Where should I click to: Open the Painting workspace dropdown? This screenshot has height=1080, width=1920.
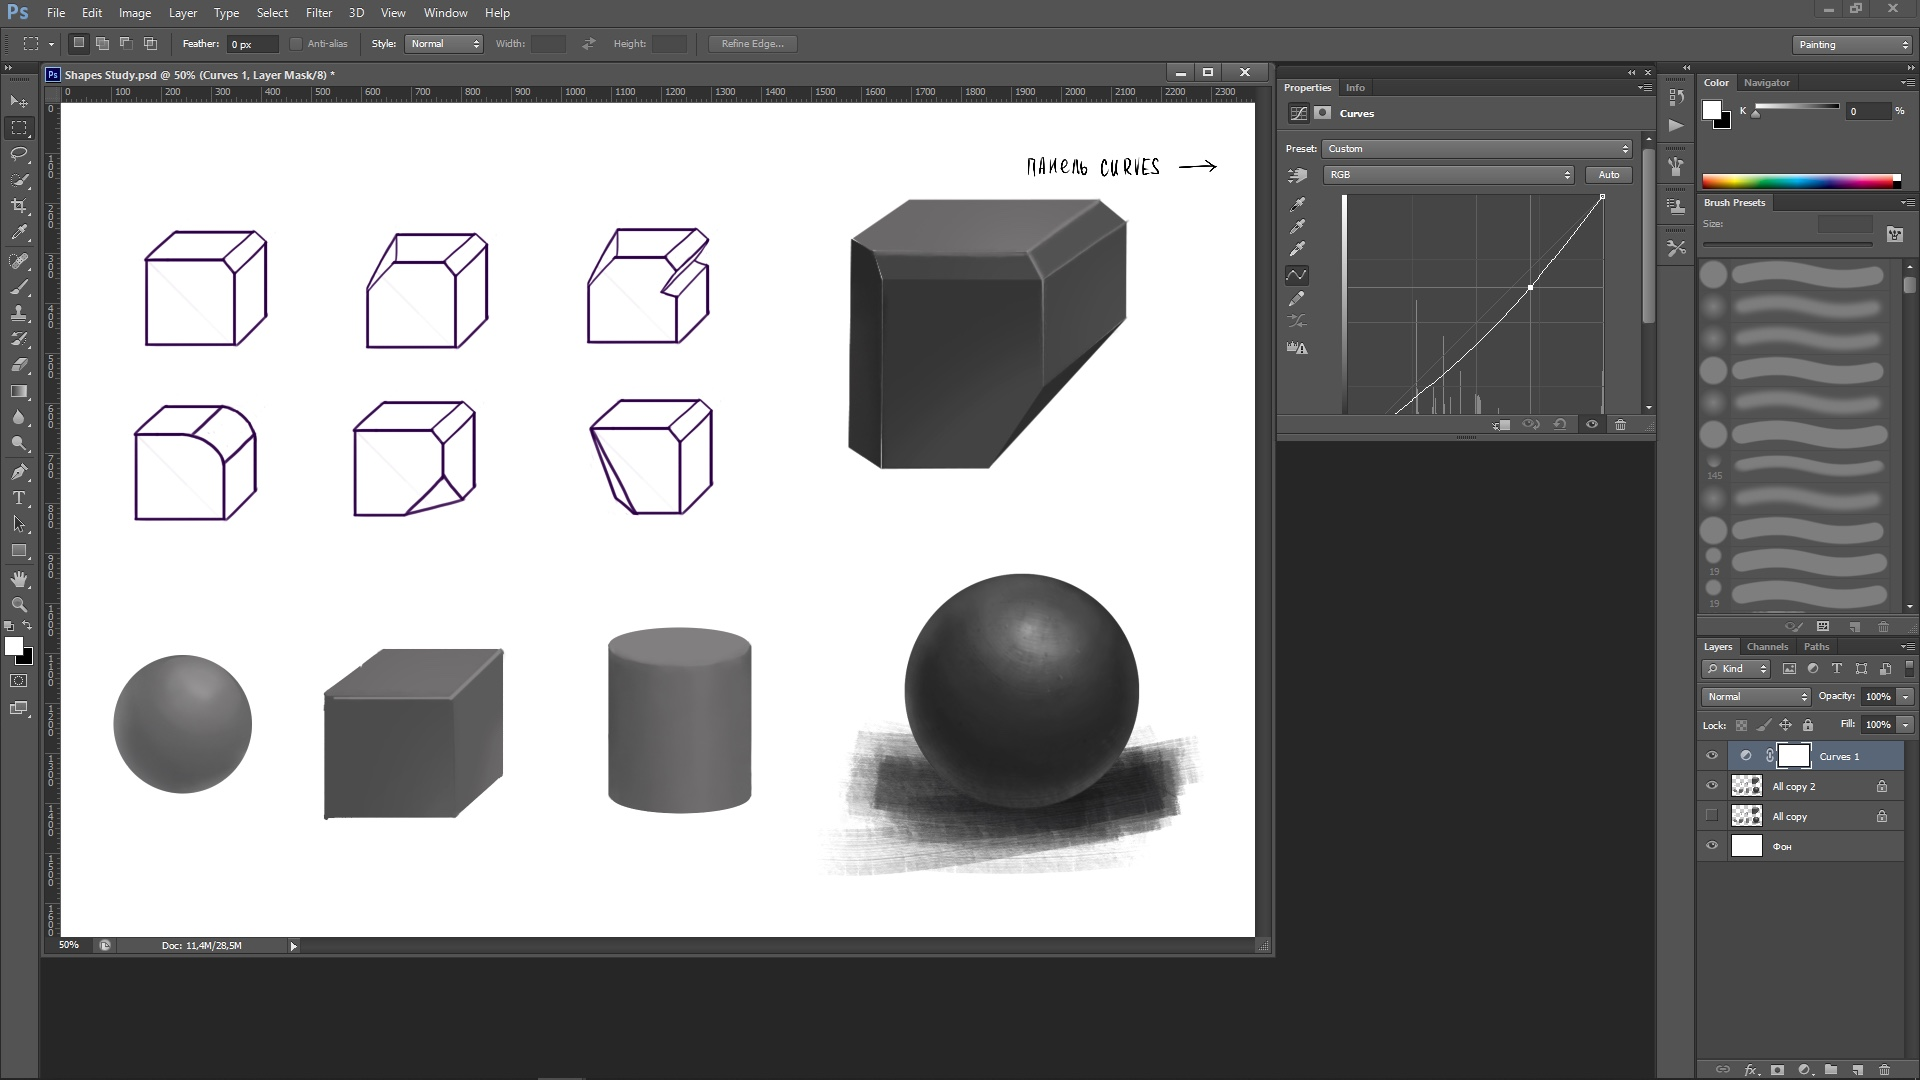(x=1852, y=45)
